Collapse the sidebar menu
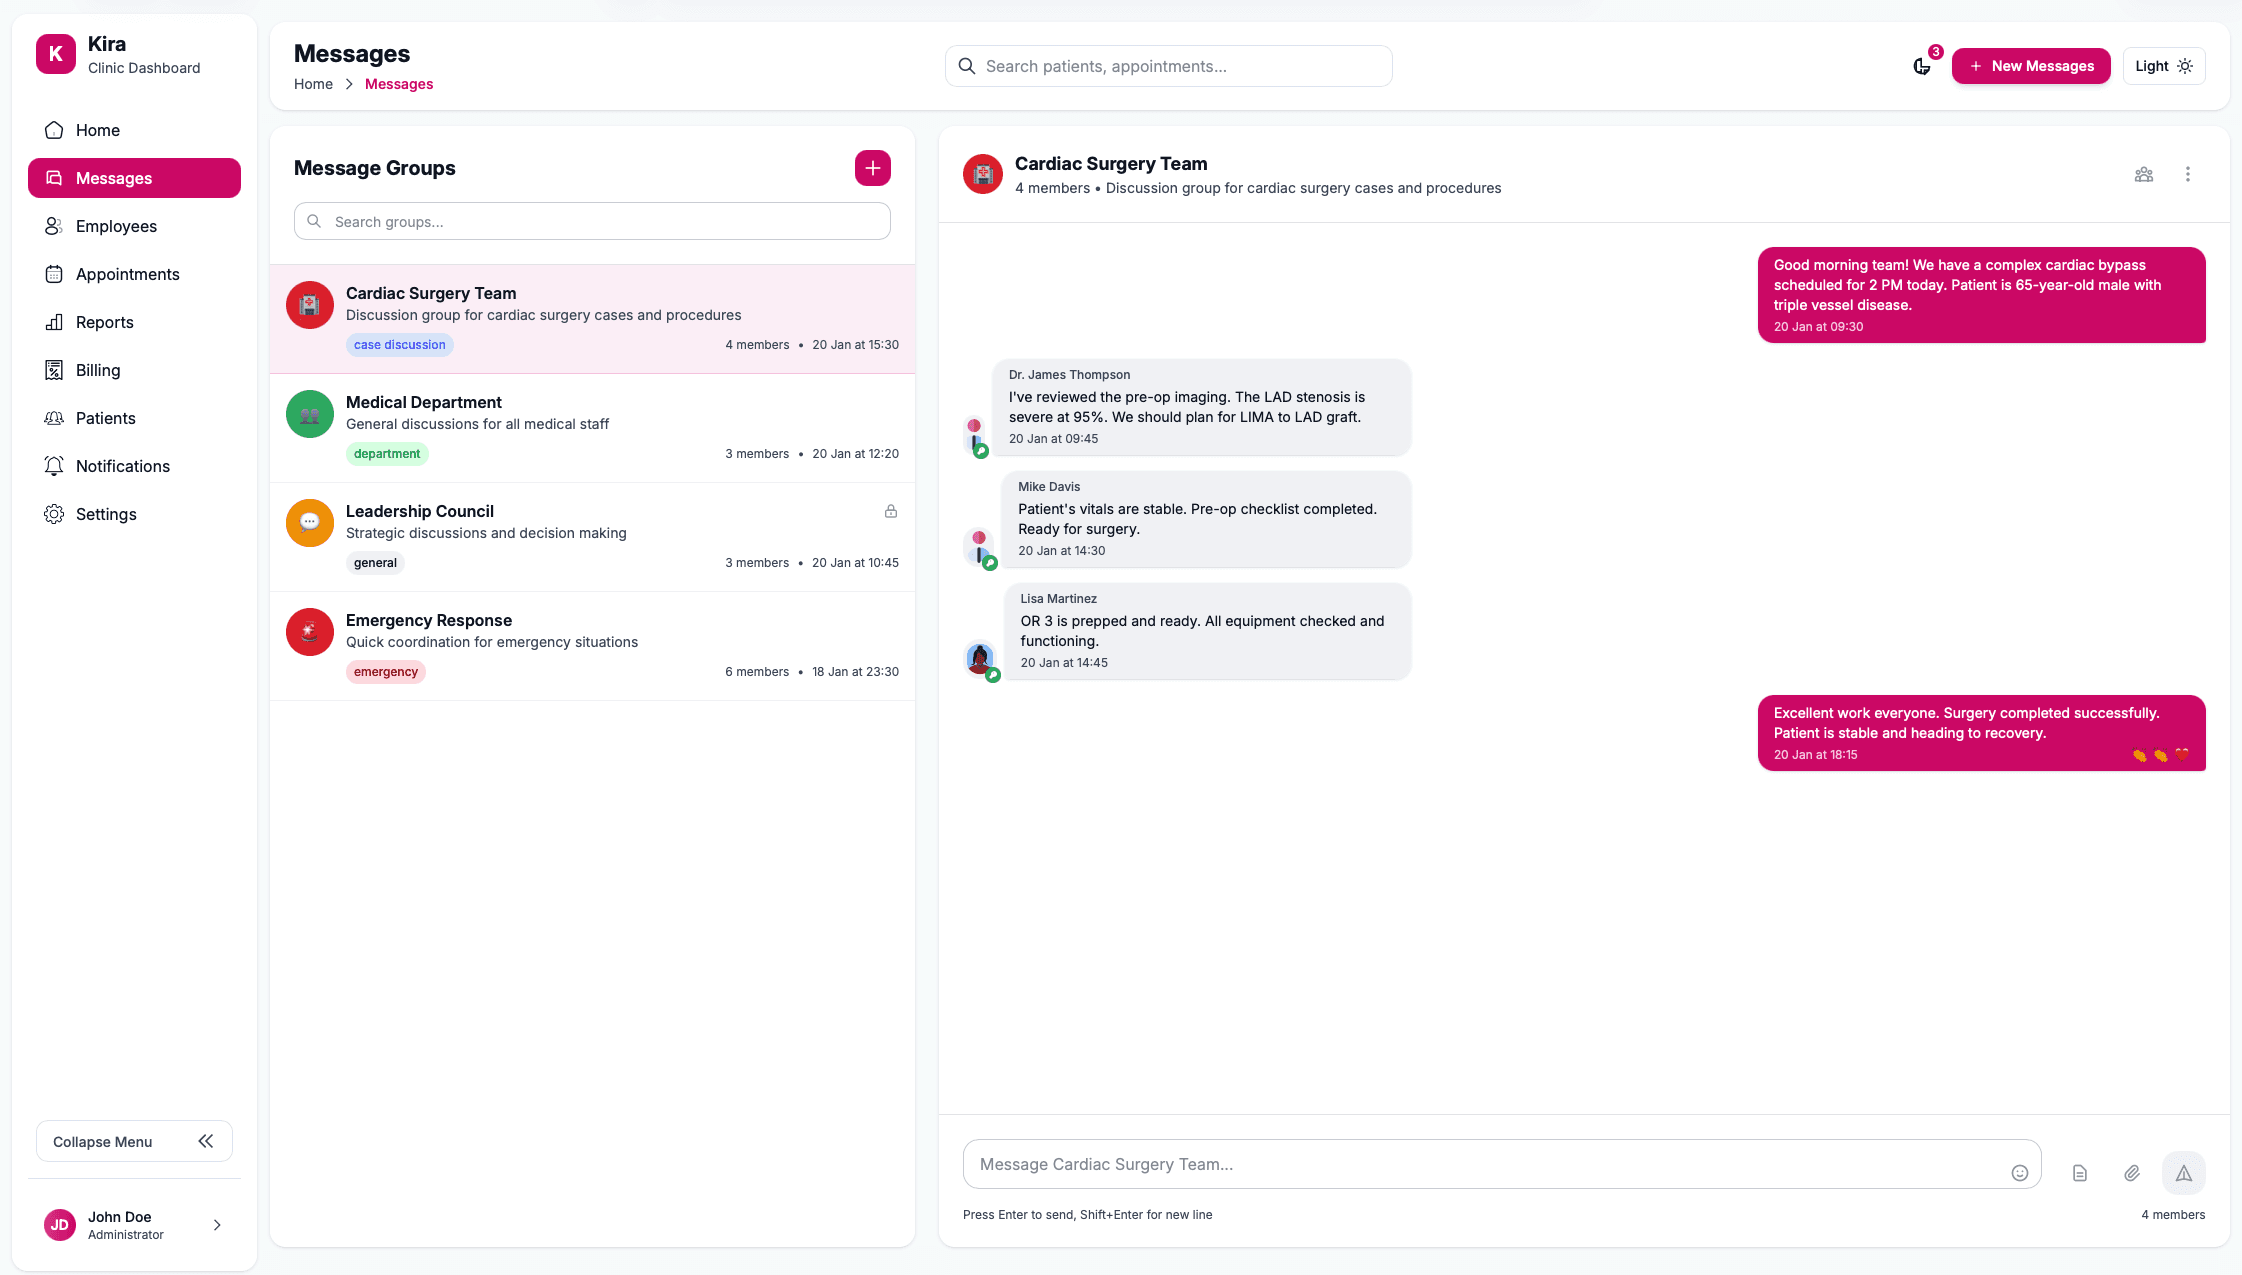 134,1141
